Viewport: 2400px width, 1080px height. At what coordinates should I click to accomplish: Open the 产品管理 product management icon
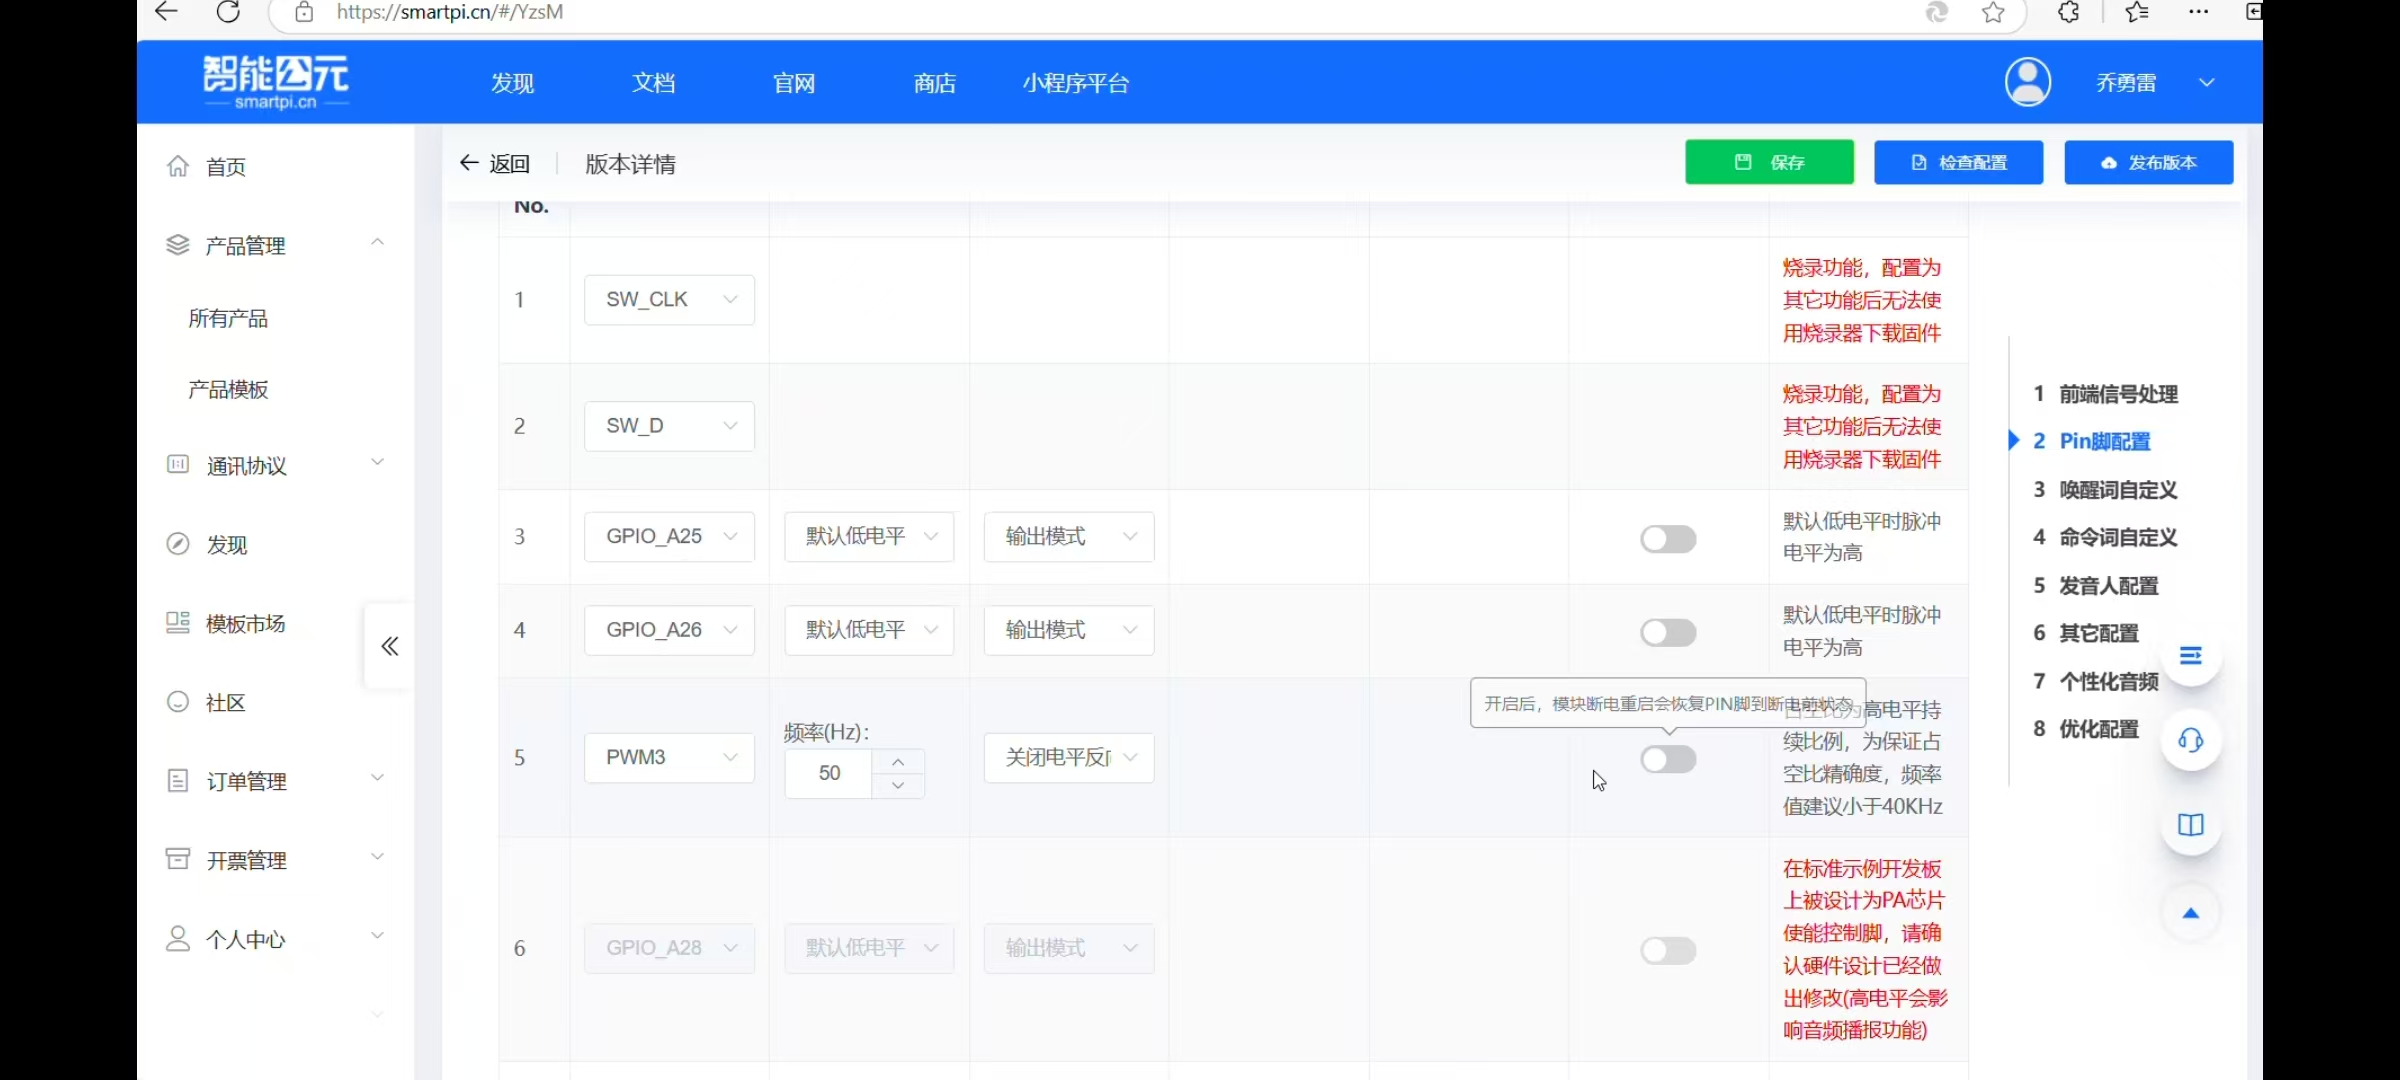178,245
